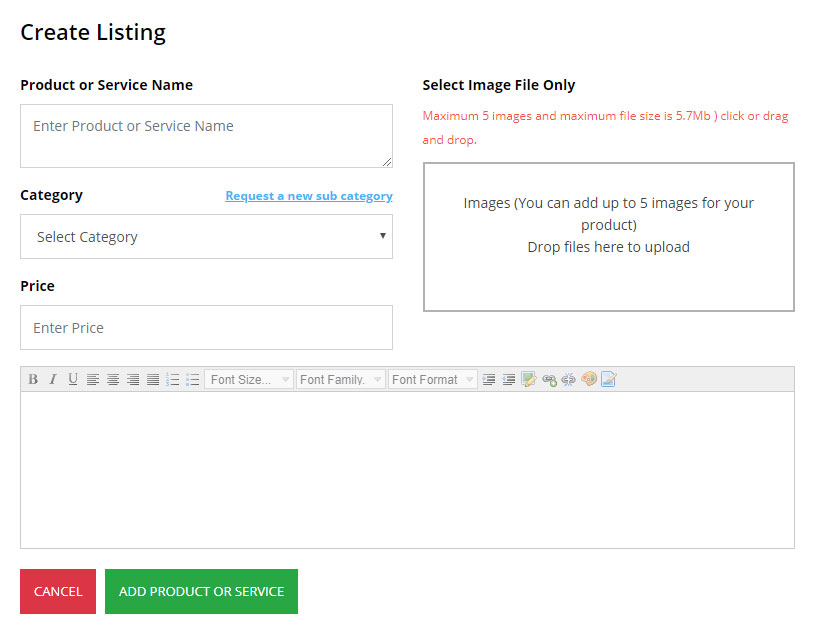Click the Enter Price input field
Screen dimensions: 815x636
pyautogui.click(x=206, y=328)
